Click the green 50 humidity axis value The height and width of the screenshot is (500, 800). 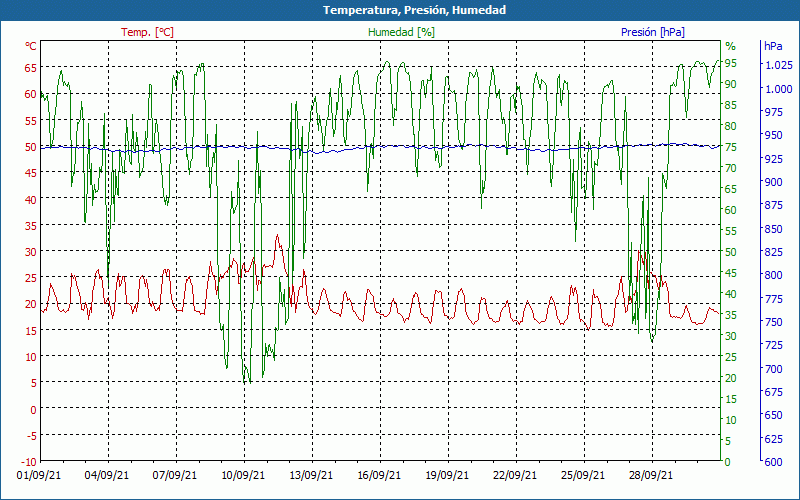tap(730, 252)
